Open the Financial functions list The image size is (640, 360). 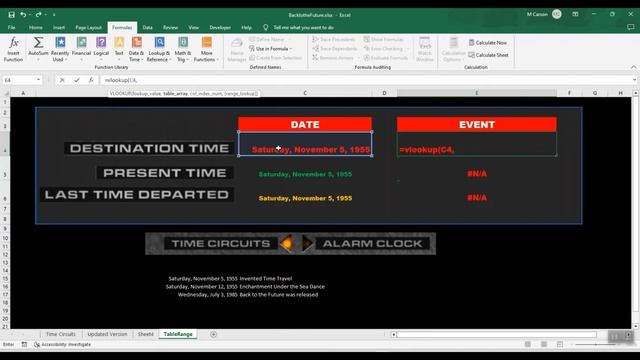(x=81, y=49)
